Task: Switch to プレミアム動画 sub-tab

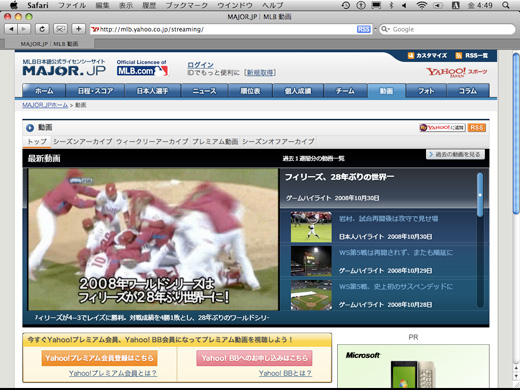Action: (215, 141)
